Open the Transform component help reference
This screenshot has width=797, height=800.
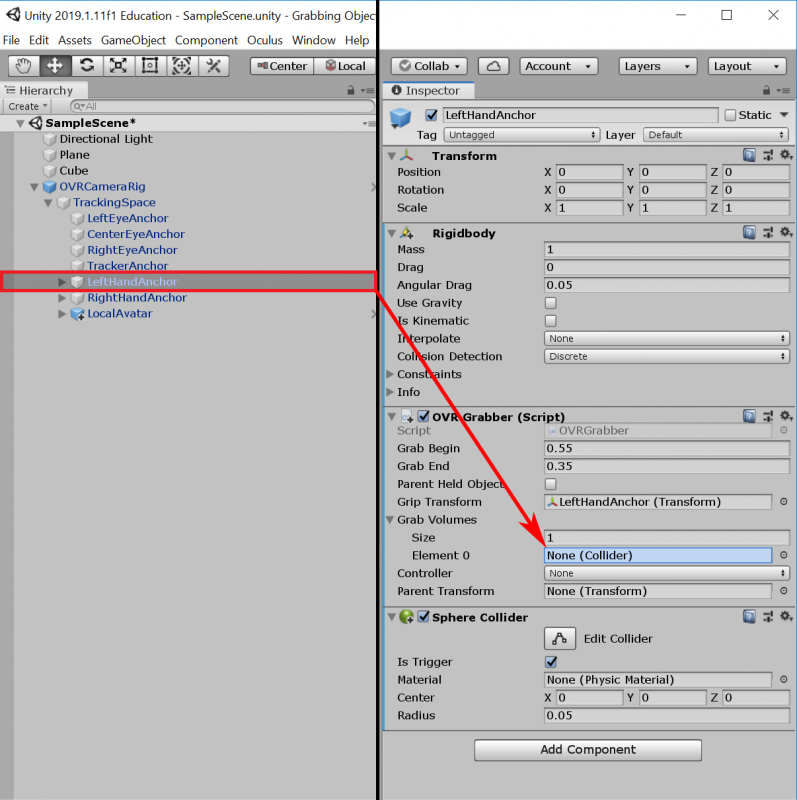(x=749, y=155)
